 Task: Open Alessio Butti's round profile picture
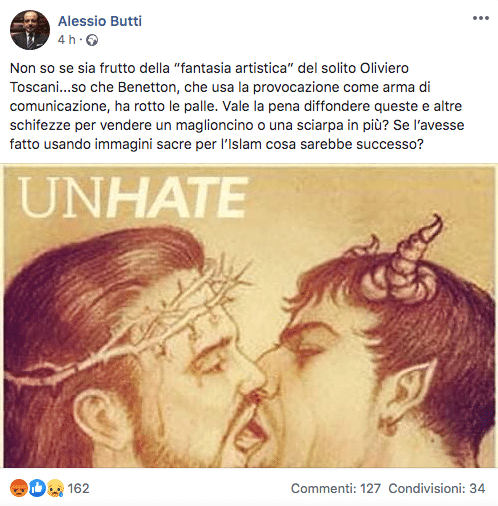[30, 30]
